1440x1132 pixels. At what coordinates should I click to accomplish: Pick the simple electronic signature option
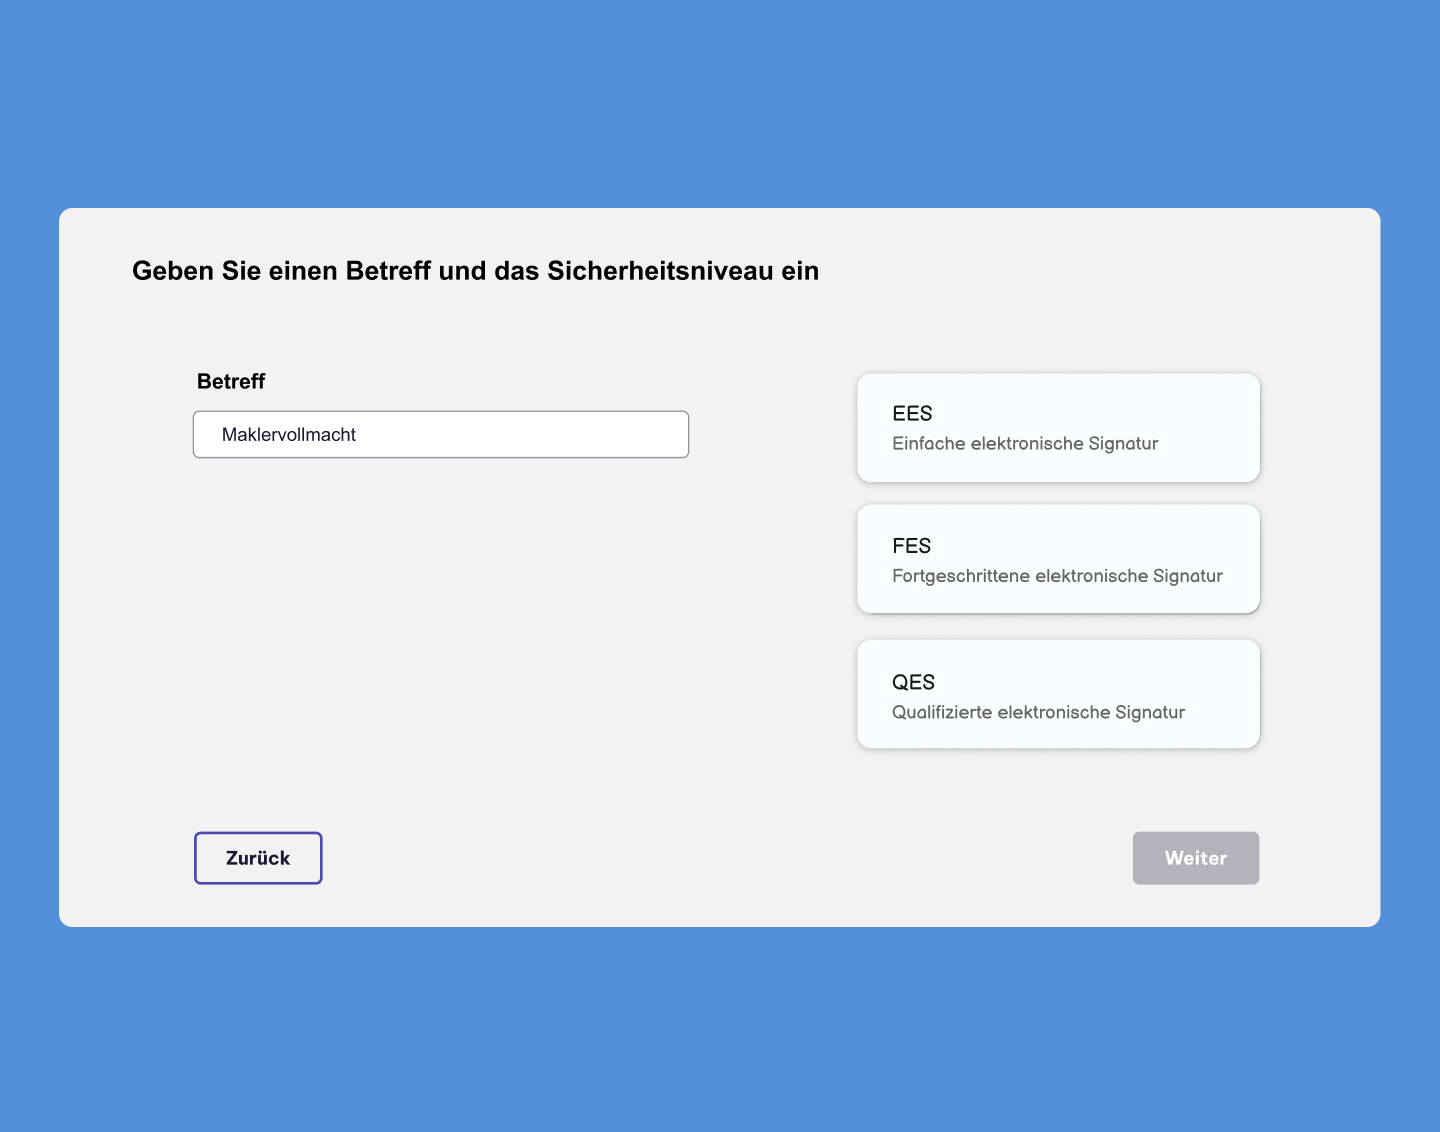coord(1058,428)
